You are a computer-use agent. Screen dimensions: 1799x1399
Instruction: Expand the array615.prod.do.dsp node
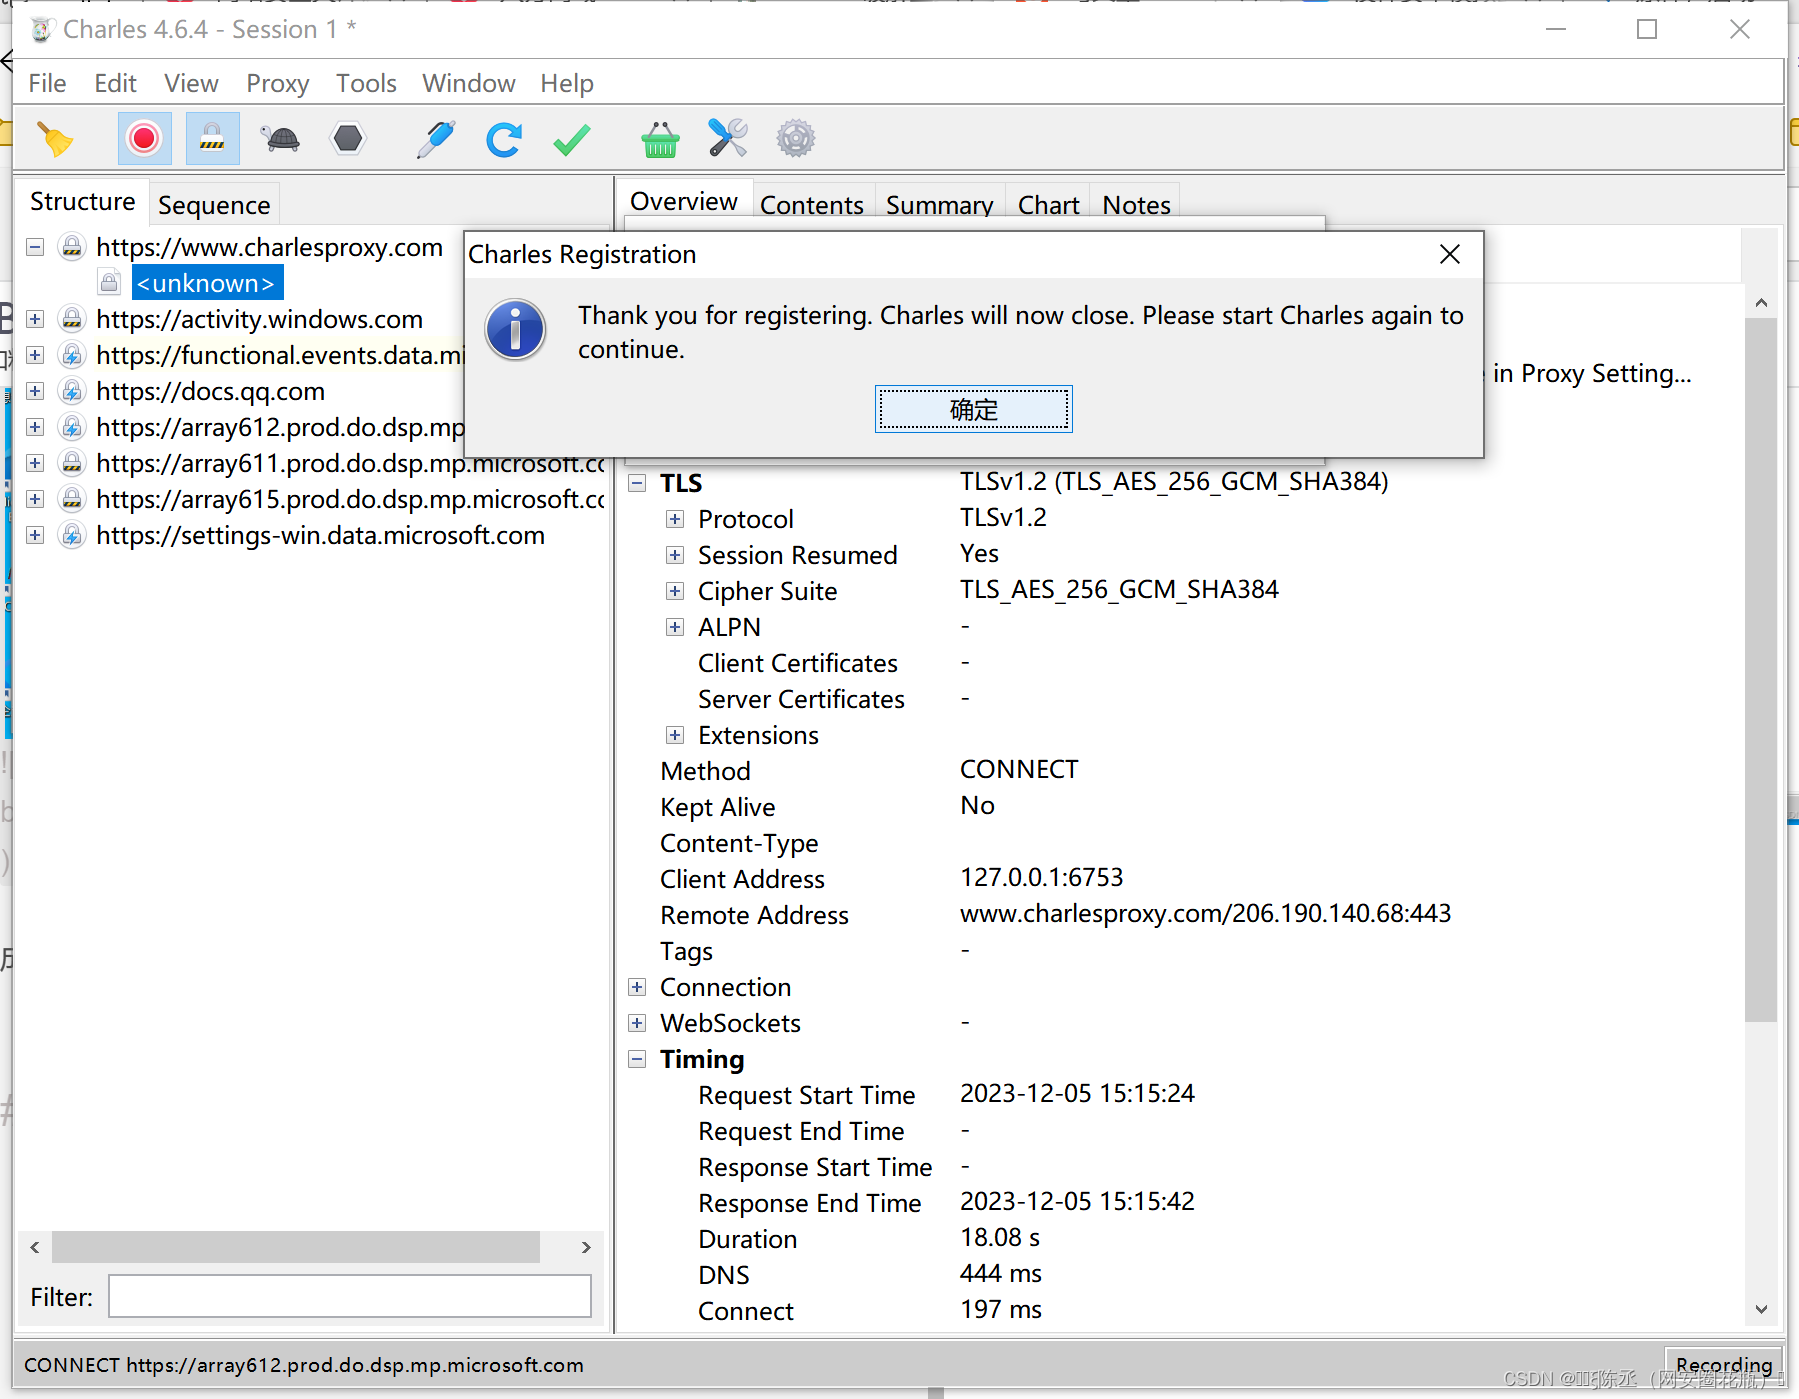(35, 499)
